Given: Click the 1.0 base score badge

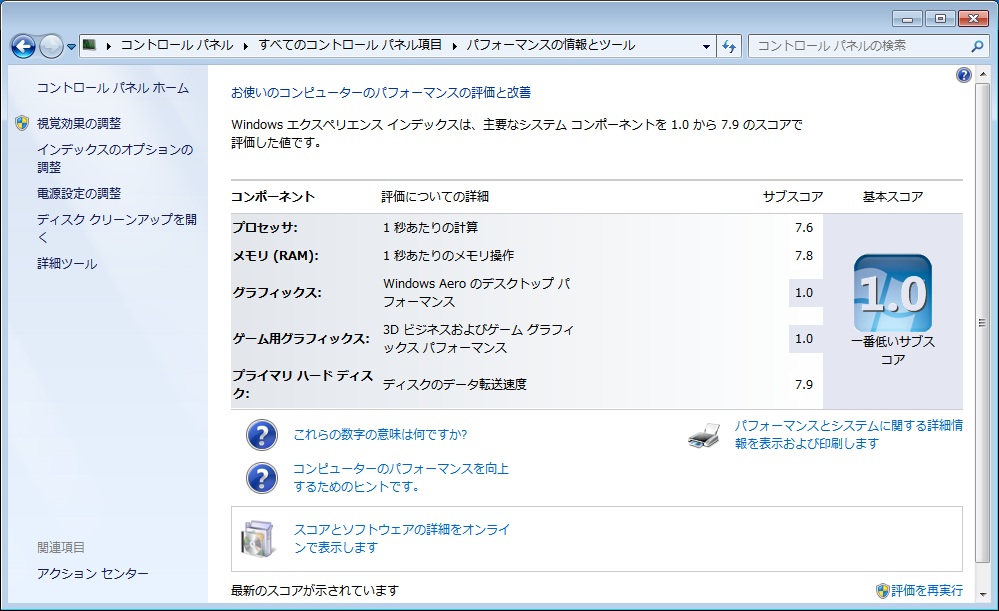Looking at the screenshot, I should tap(893, 294).
